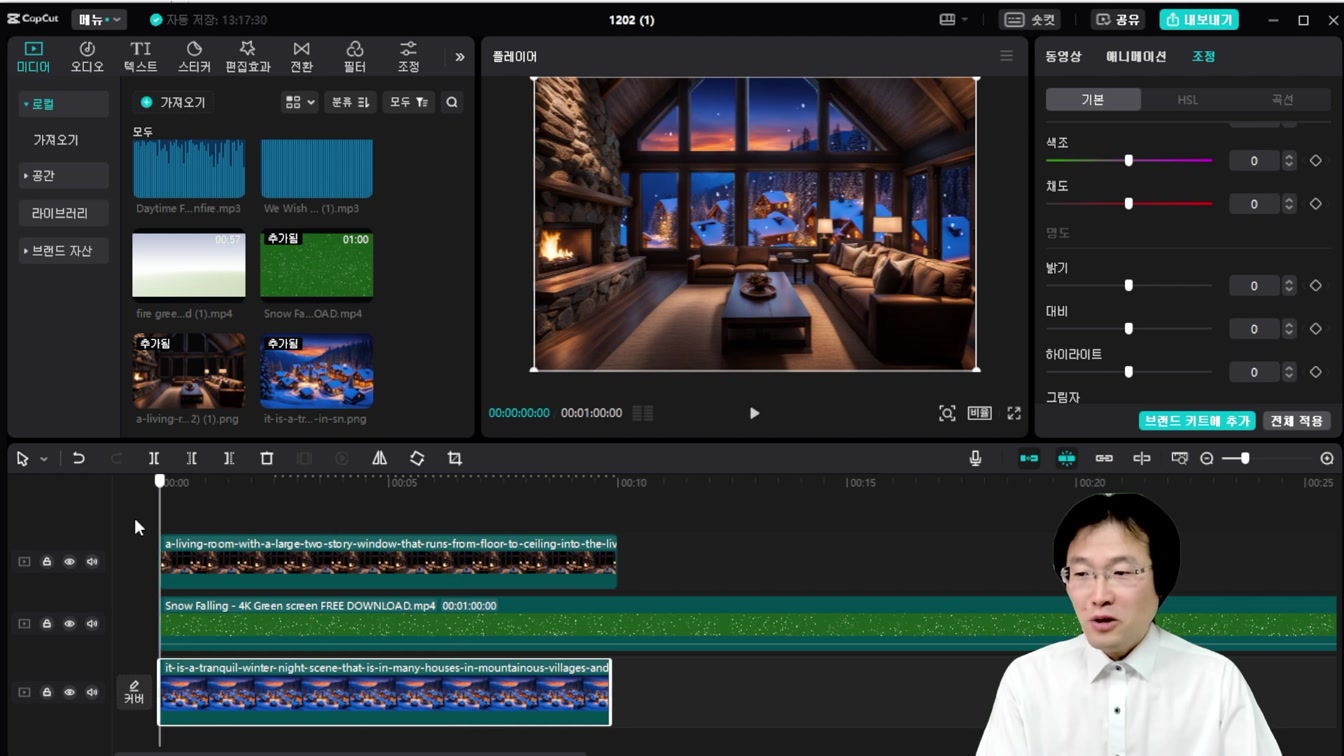Click the 커버 cover edit button
Image resolution: width=1344 pixels, height=756 pixels.
[134, 692]
